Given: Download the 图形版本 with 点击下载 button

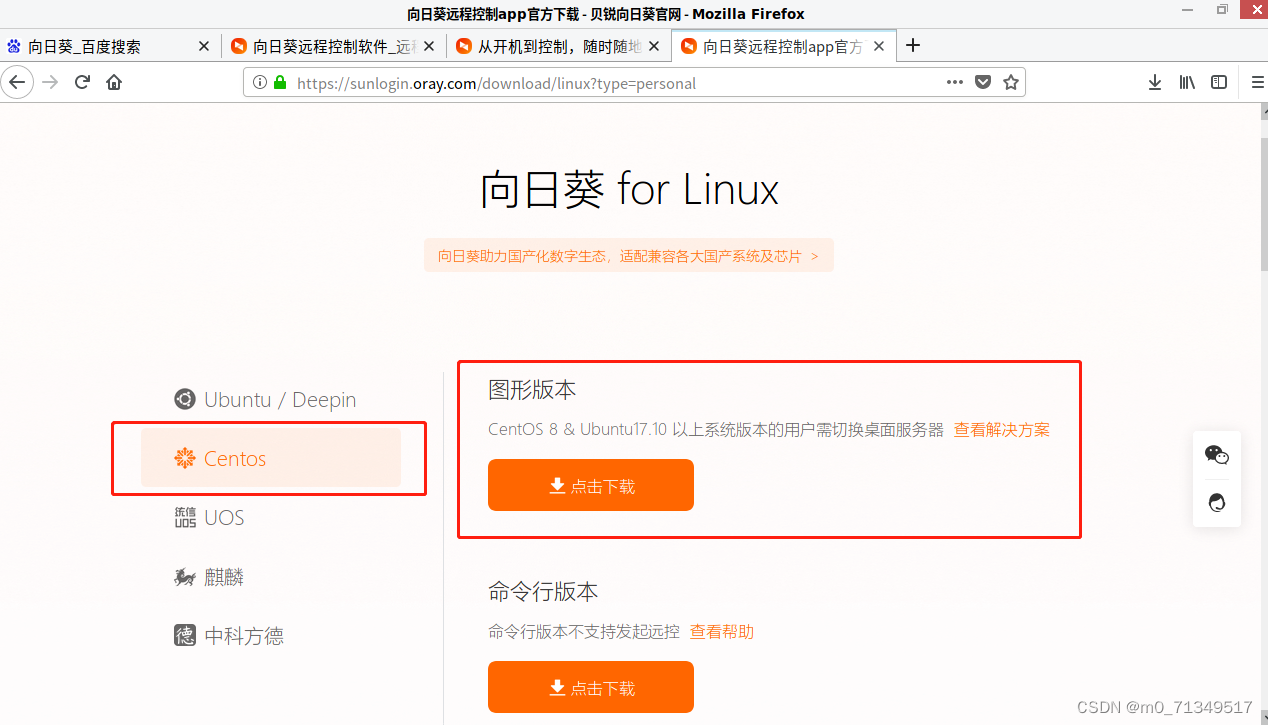Looking at the screenshot, I should [590, 485].
